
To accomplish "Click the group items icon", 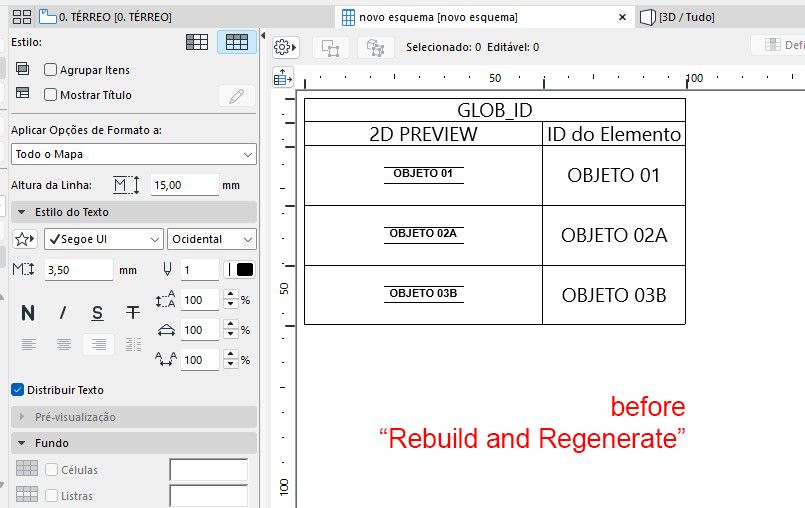I will [x=23, y=68].
